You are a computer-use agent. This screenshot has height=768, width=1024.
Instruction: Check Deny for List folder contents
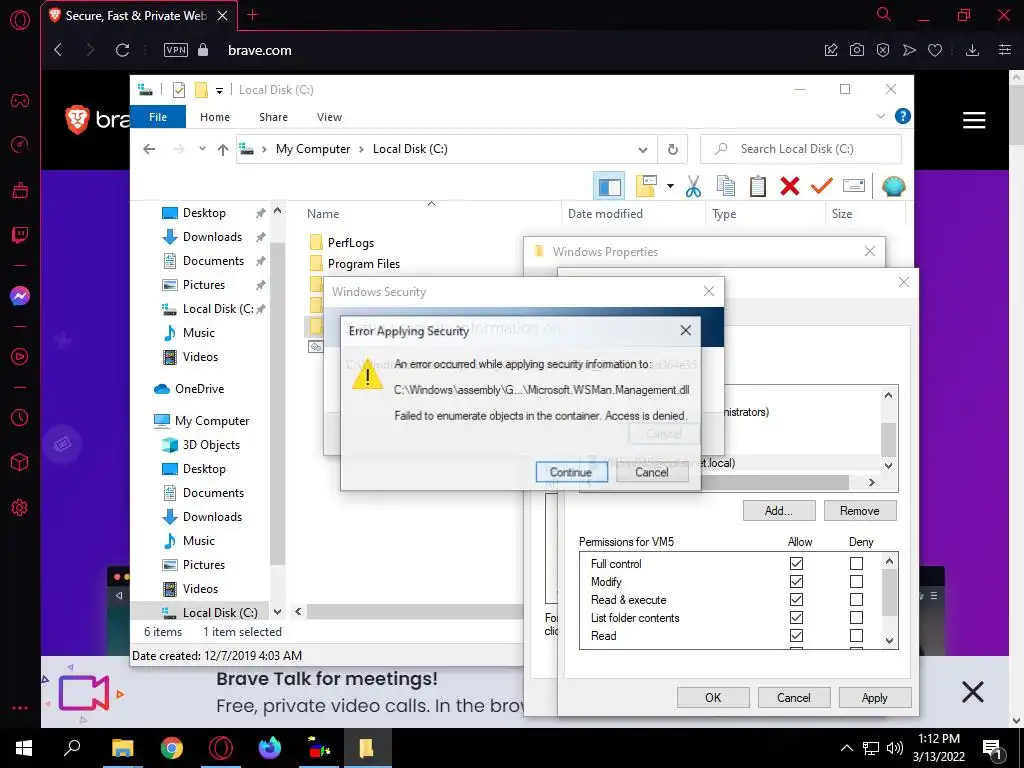[x=856, y=618]
